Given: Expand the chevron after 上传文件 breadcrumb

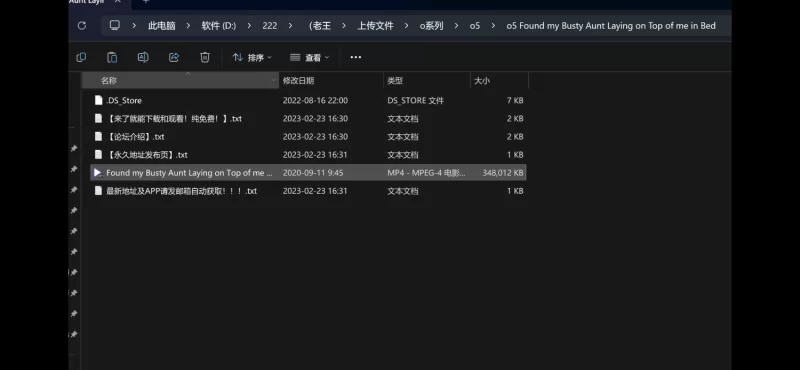Looking at the screenshot, I should (x=407, y=26).
